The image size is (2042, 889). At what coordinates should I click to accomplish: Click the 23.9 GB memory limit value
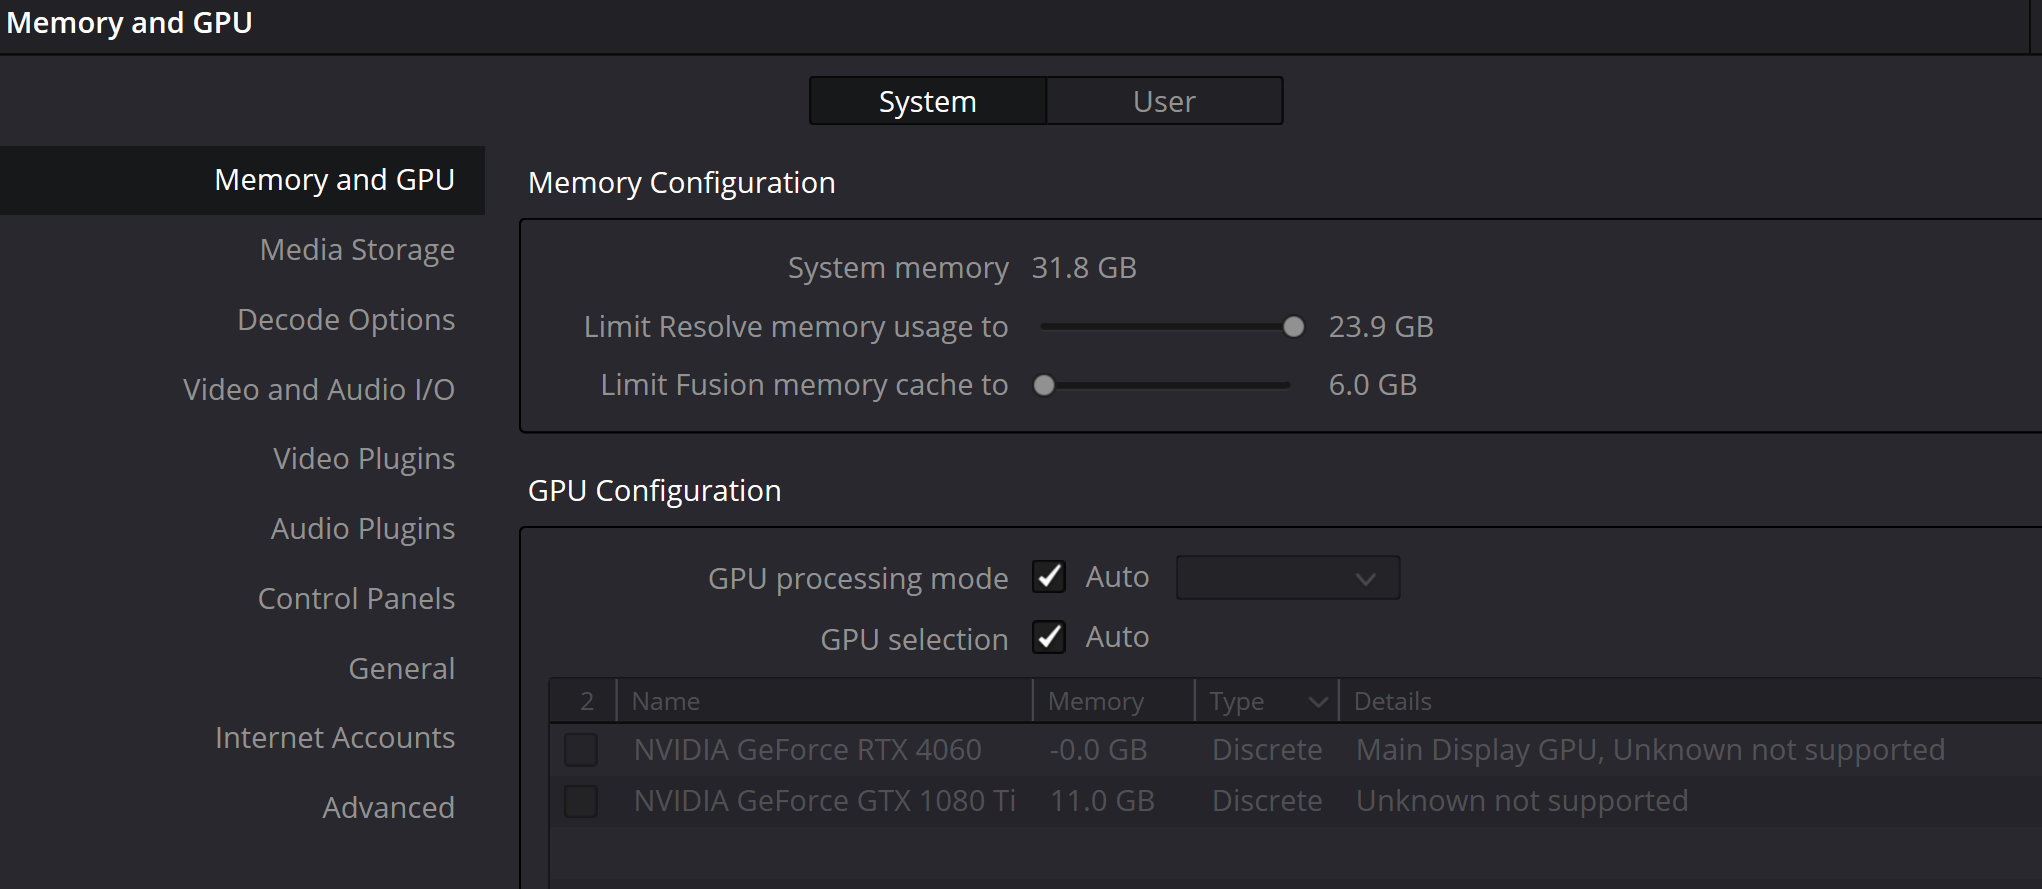[x=1381, y=327]
